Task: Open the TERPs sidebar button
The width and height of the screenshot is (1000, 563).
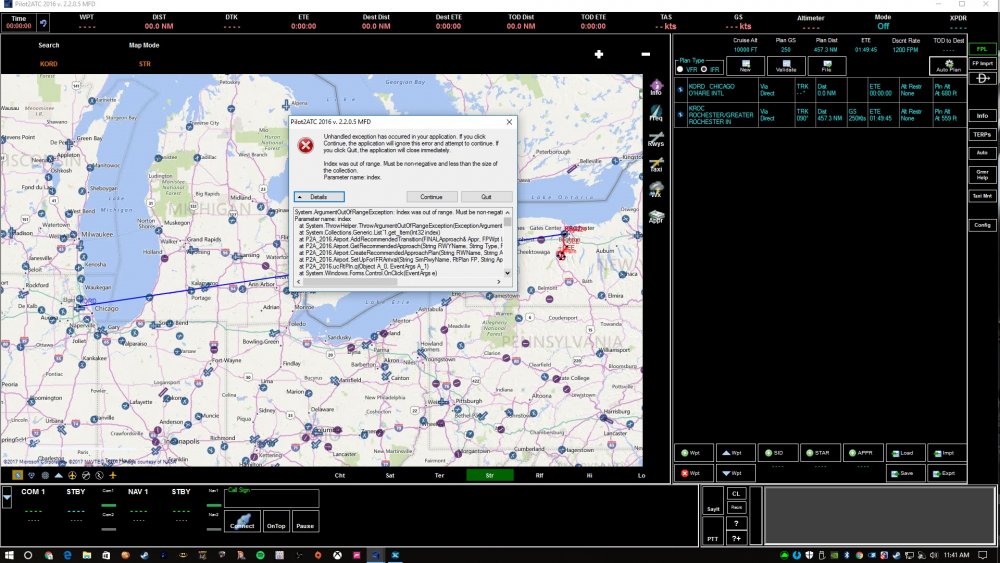Action: pyautogui.click(x=982, y=135)
